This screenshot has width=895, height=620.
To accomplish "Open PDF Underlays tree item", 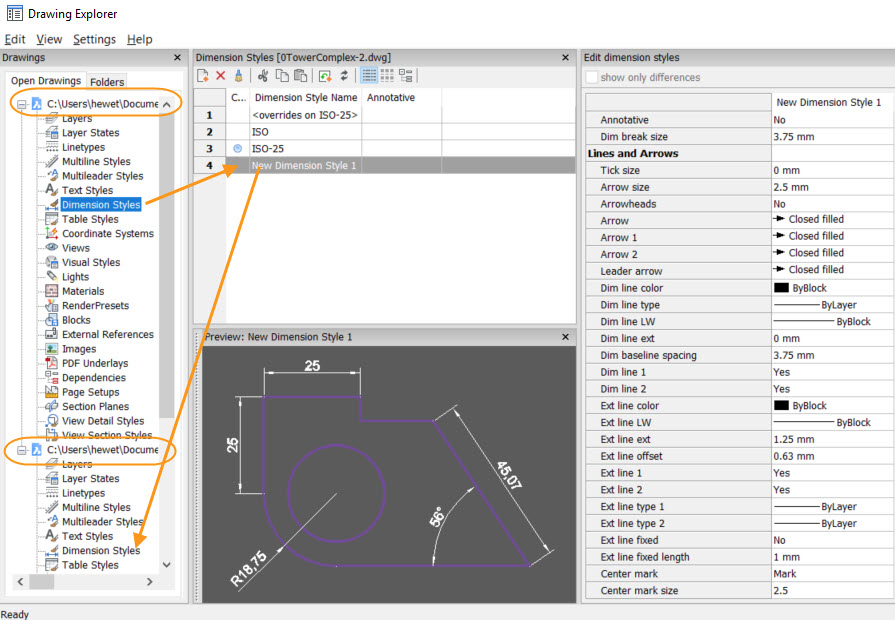I will tap(95, 363).
